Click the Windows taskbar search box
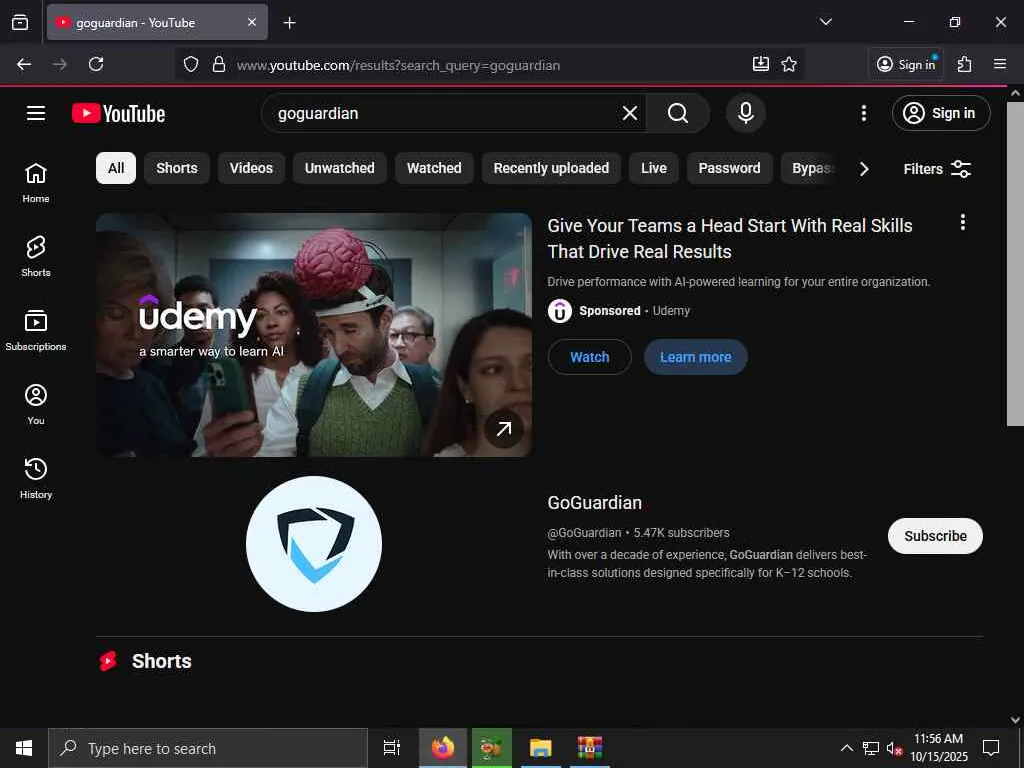 click(208, 748)
